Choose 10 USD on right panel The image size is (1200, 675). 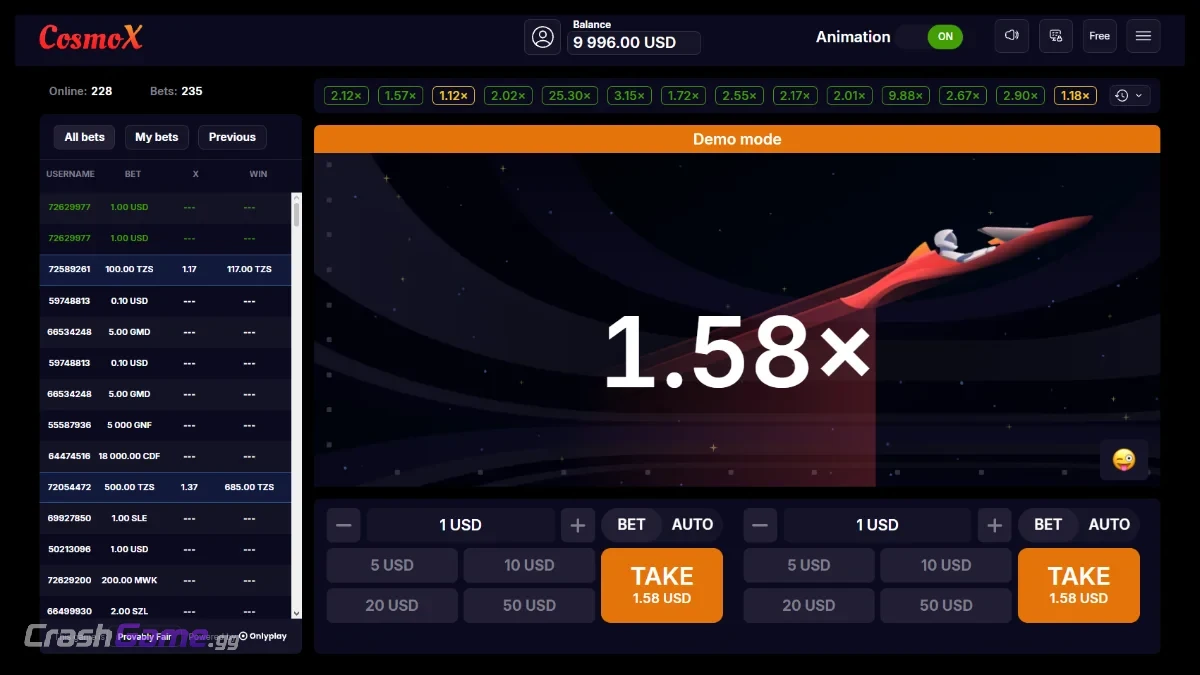(946, 565)
